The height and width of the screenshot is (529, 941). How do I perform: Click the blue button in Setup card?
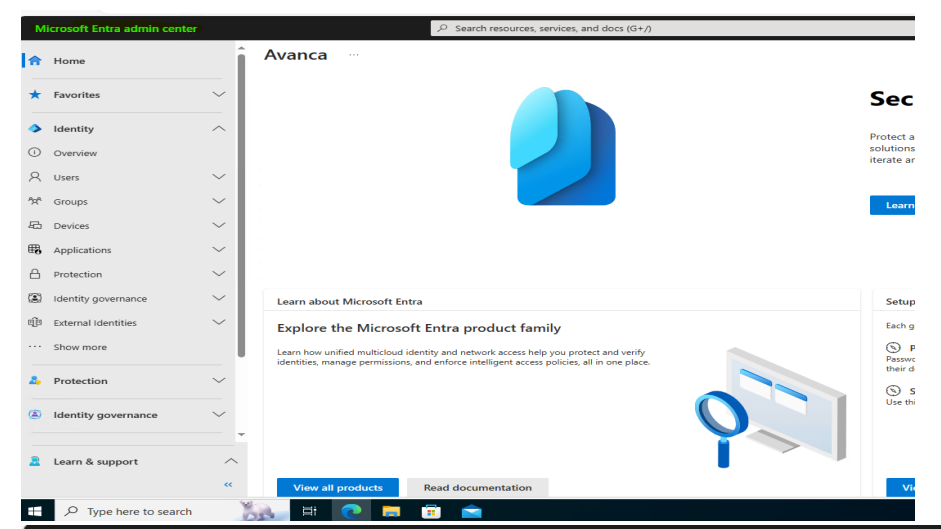(x=900, y=487)
